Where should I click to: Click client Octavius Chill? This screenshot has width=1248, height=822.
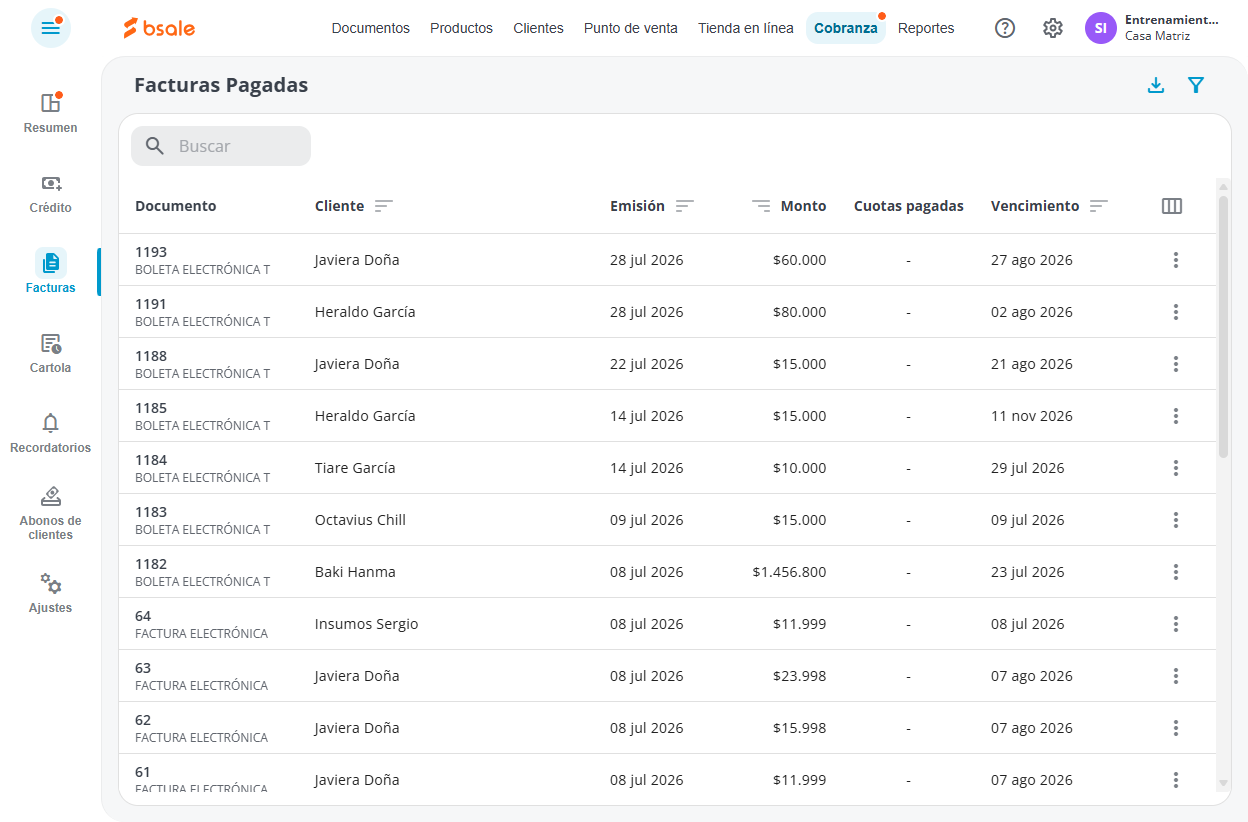360,520
